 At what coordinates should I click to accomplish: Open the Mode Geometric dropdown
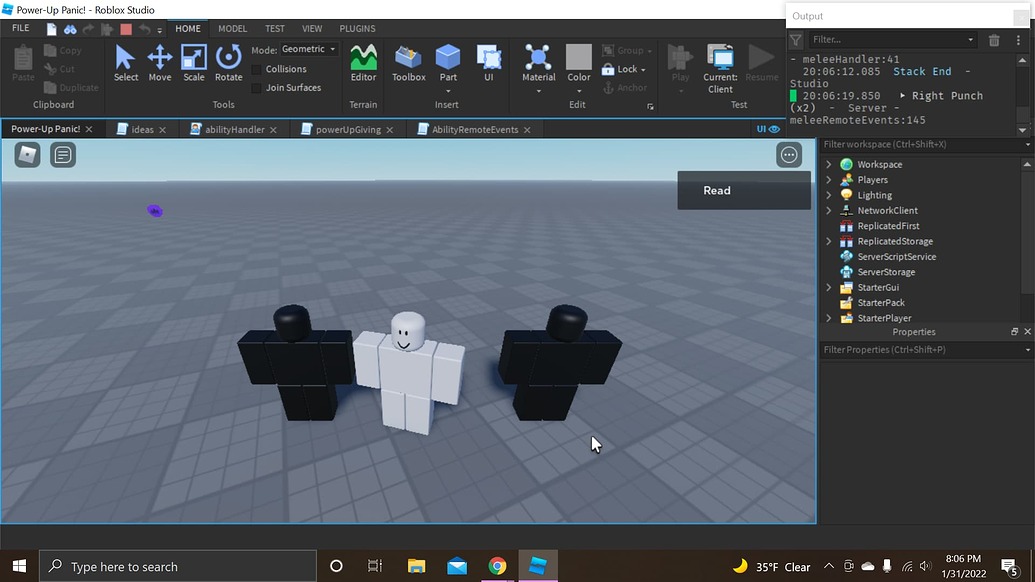(308, 48)
